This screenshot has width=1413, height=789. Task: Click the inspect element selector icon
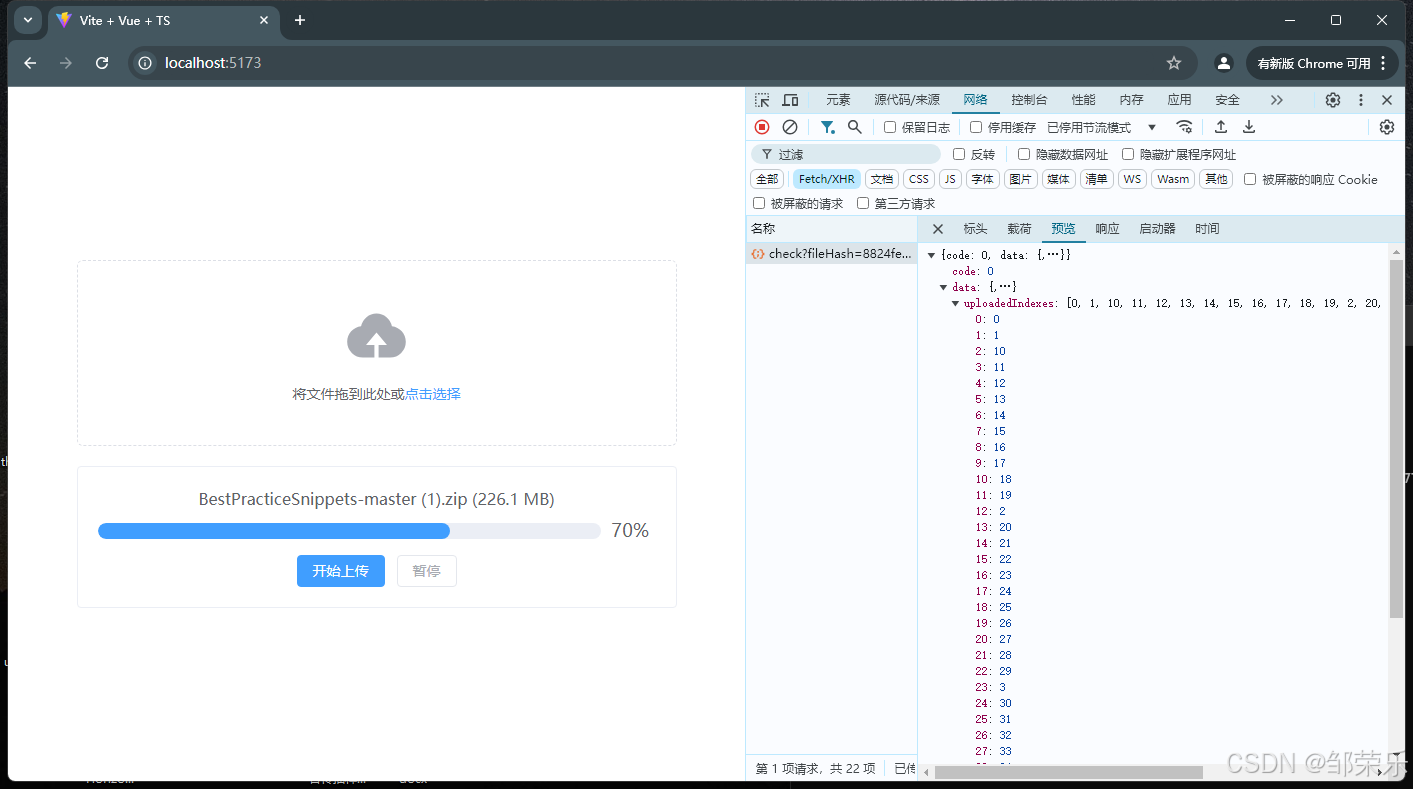coord(762,100)
